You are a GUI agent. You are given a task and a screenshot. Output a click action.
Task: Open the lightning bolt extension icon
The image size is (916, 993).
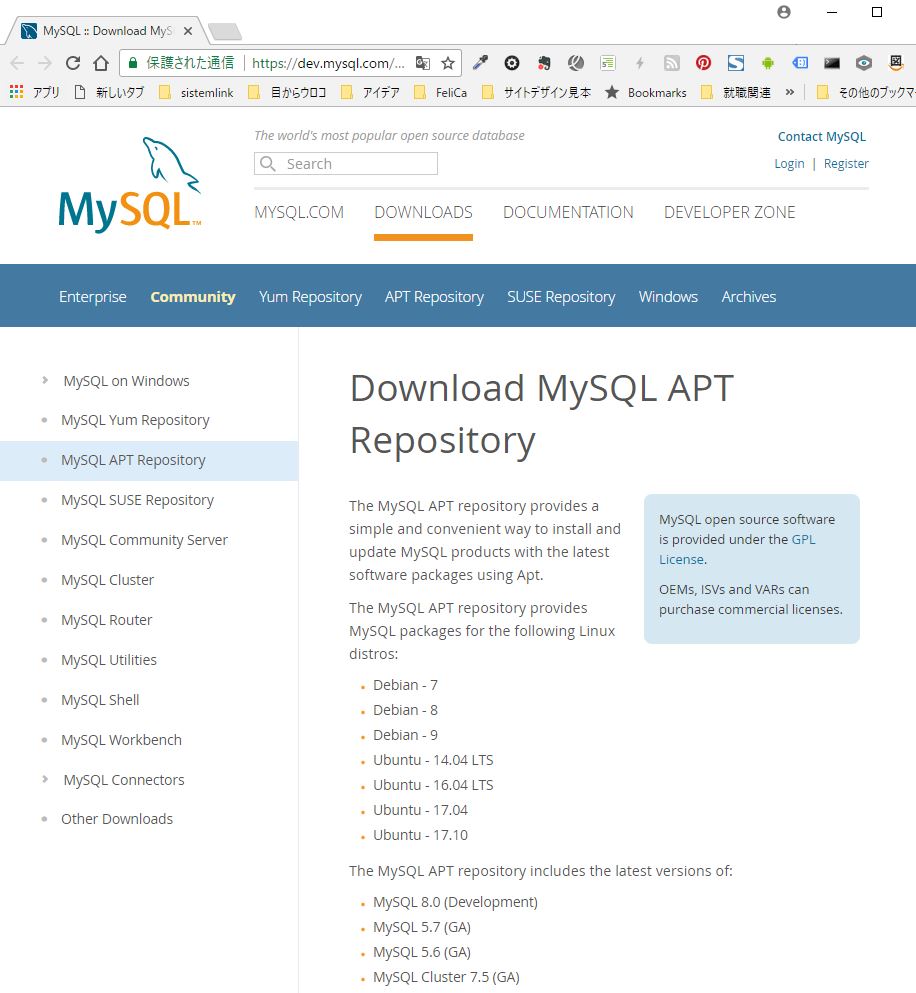(x=640, y=63)
